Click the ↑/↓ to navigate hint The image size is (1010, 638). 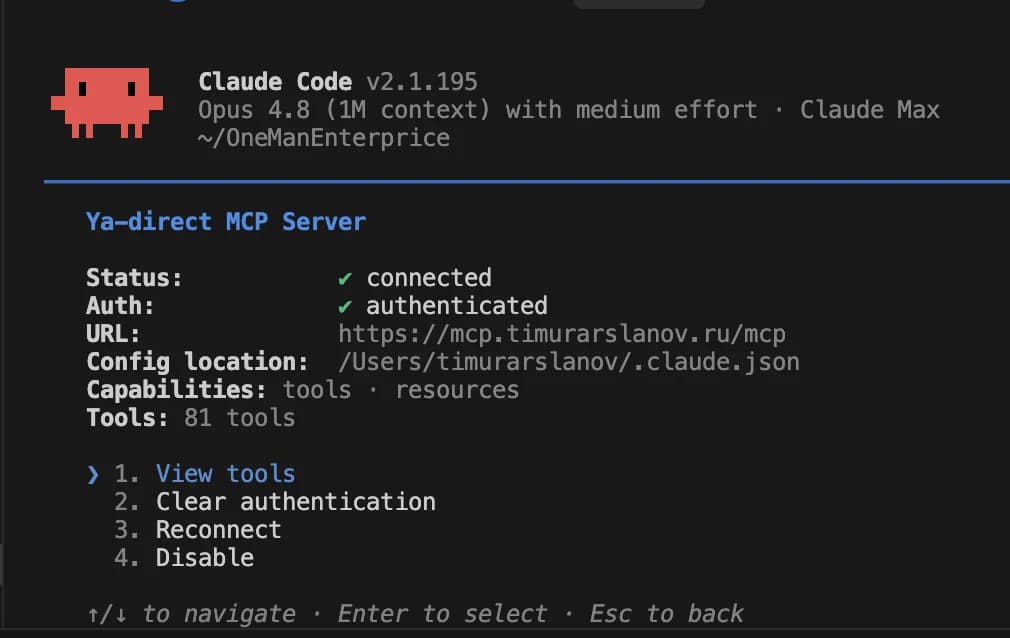tap(191, 614)
